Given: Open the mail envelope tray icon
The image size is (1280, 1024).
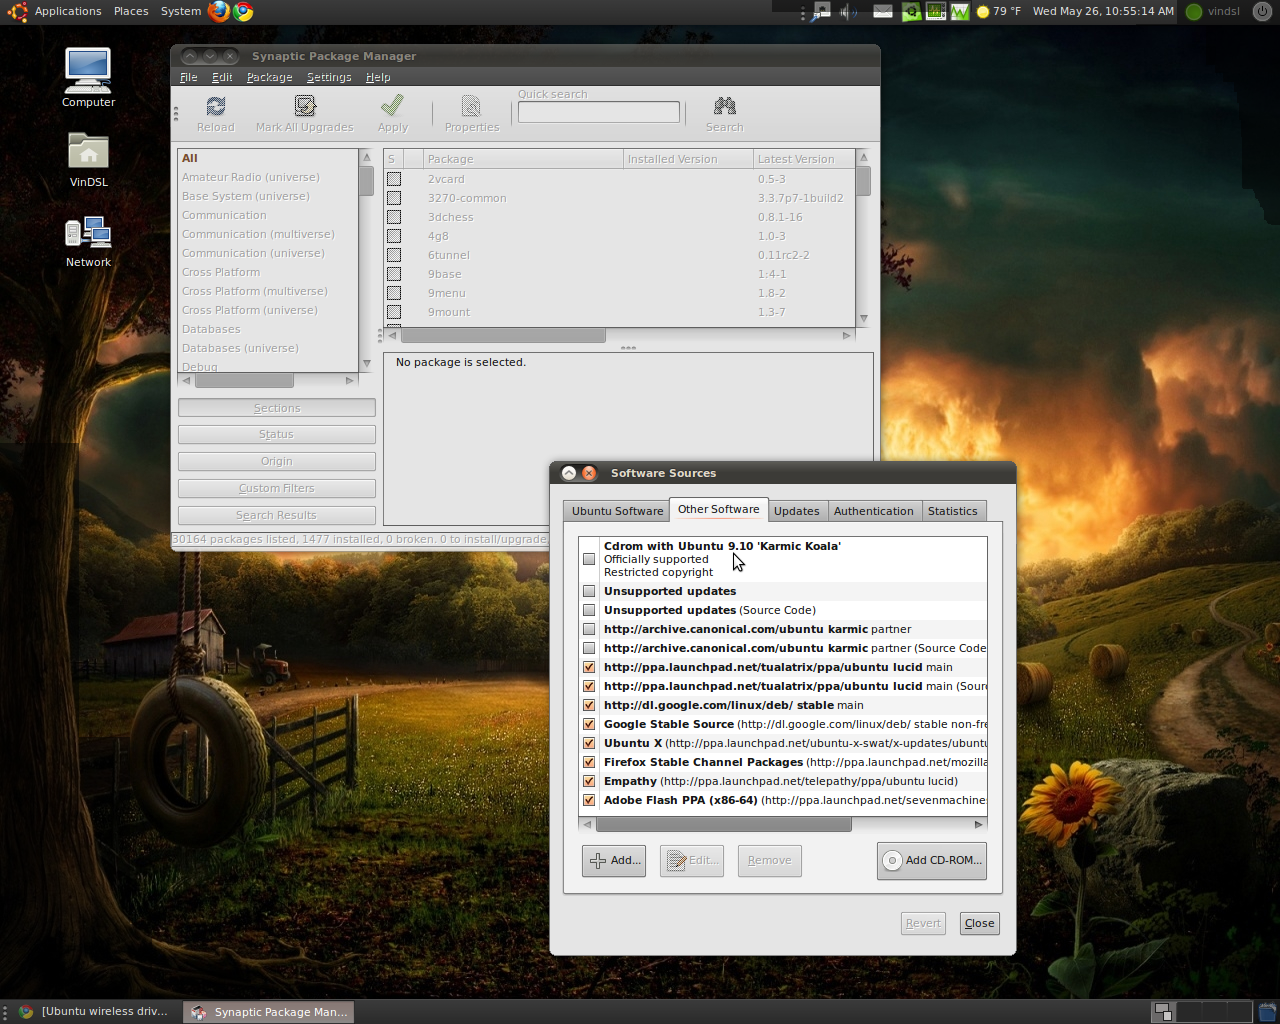Looking at the screenshot, I should click(883, 11).
